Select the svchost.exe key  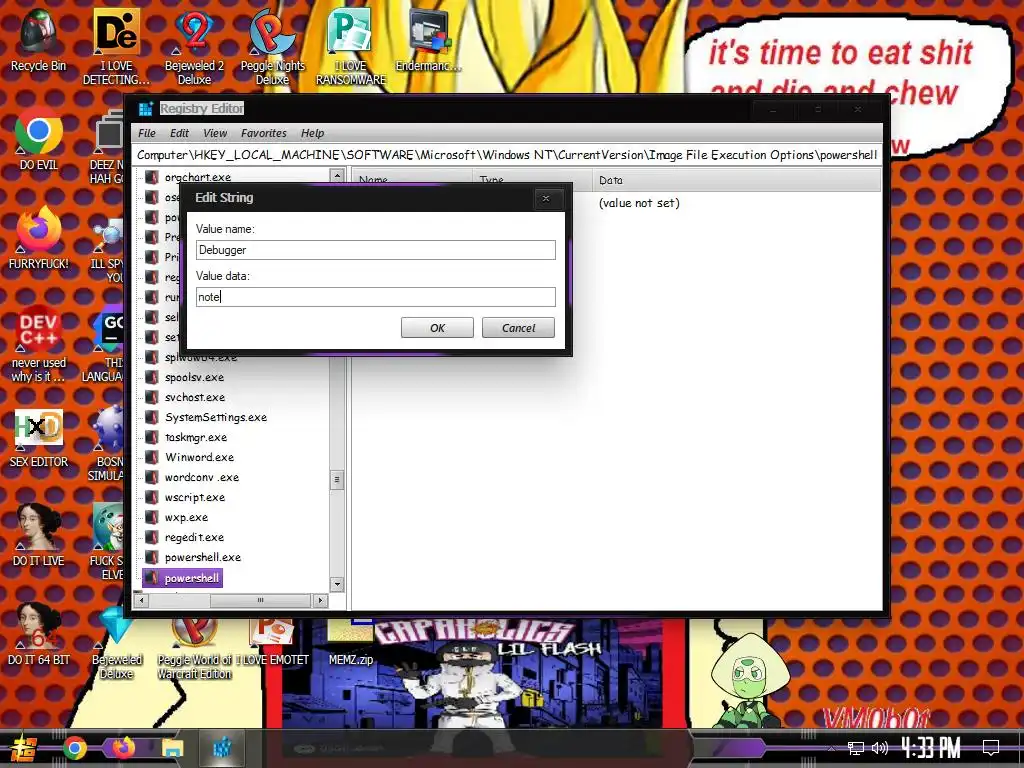[195, 397]
